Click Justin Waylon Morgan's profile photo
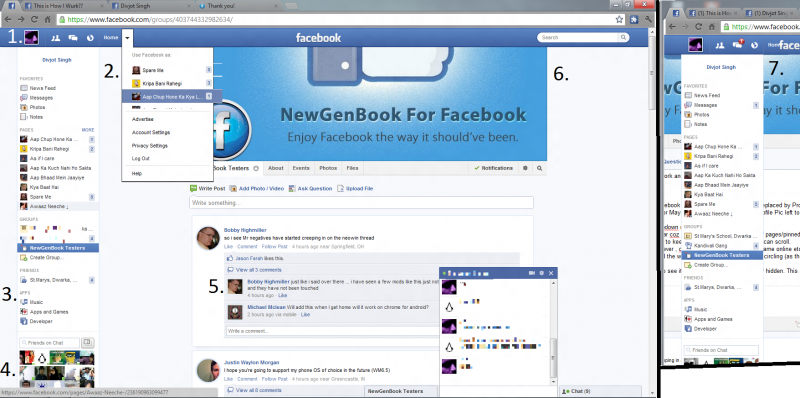The image size is (800, 398). coord(208,370)
